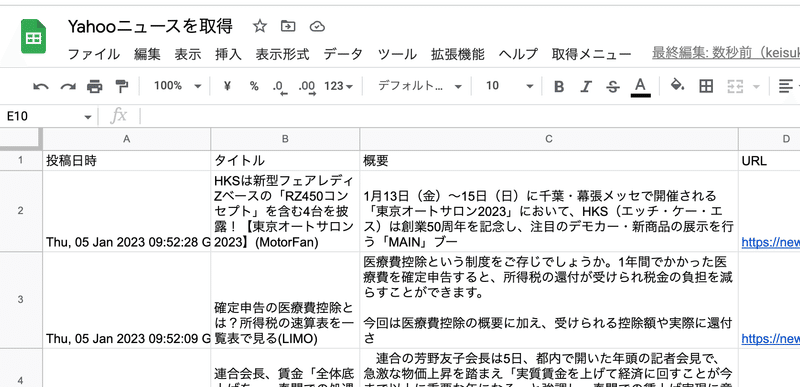Open the ツール menu
Viewport: 800px width, 387px height.
coord(397,54)
